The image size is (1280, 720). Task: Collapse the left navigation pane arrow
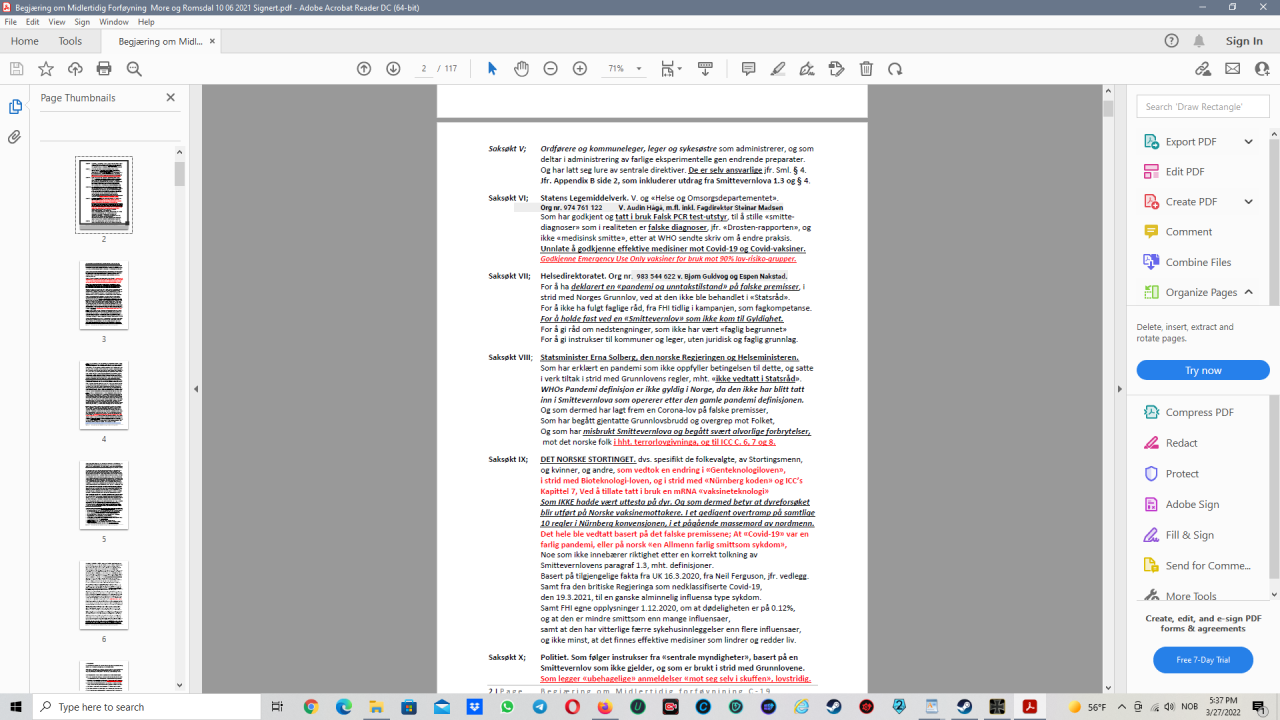pyautogui.click(x=196, y=389)
